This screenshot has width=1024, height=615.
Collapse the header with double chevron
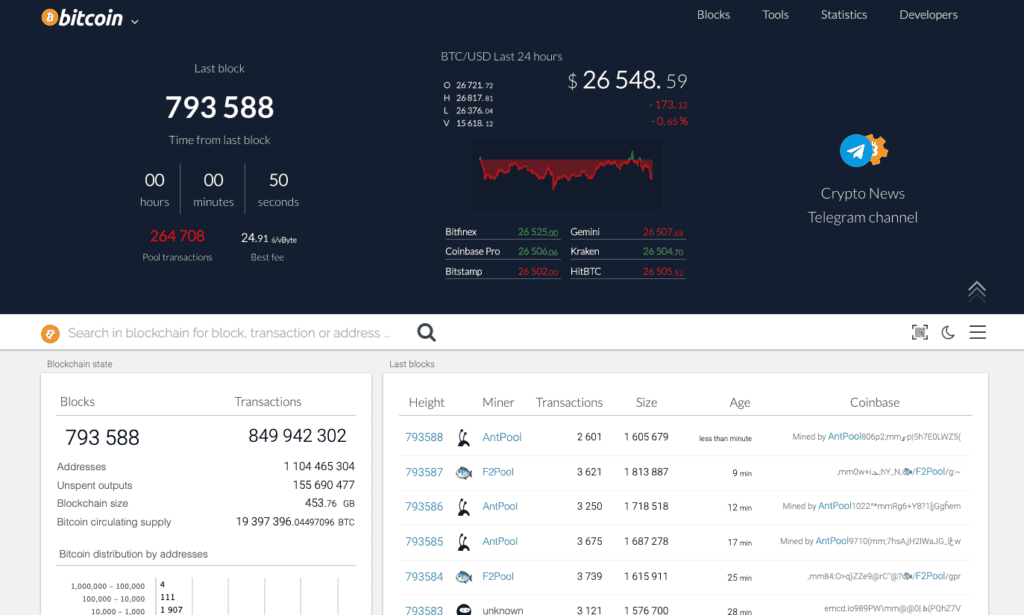coord(977,289)
